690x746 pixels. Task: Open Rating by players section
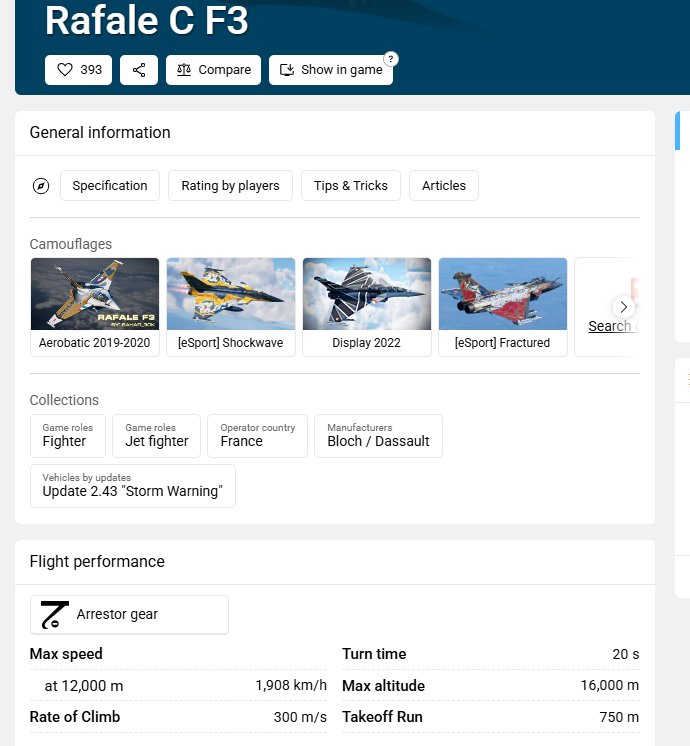[x=230, y=186]
